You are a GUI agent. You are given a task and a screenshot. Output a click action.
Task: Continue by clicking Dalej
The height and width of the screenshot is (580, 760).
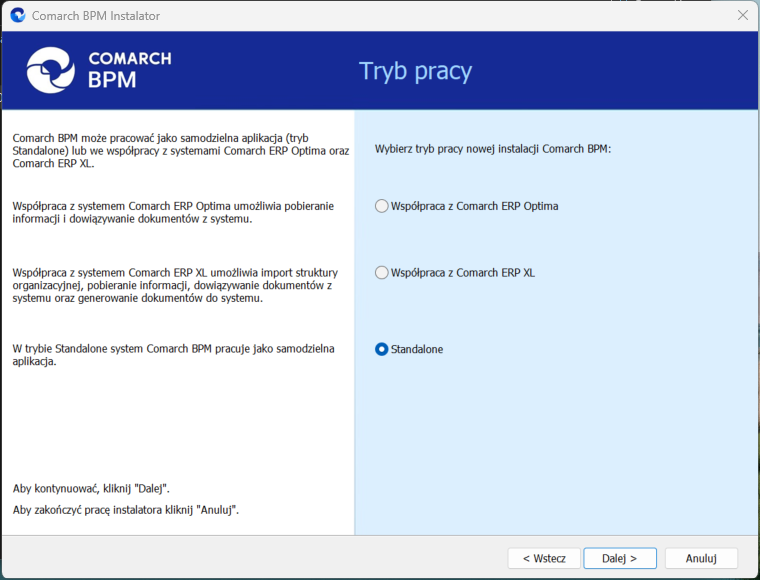tap(620, 558)
